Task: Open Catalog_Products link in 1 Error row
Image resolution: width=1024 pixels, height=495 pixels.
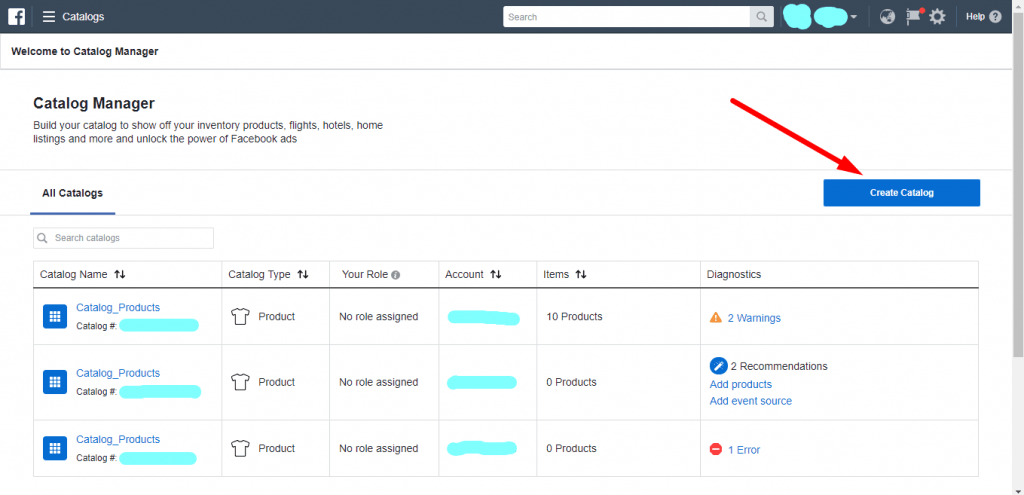Action: (x=118, y=439)
